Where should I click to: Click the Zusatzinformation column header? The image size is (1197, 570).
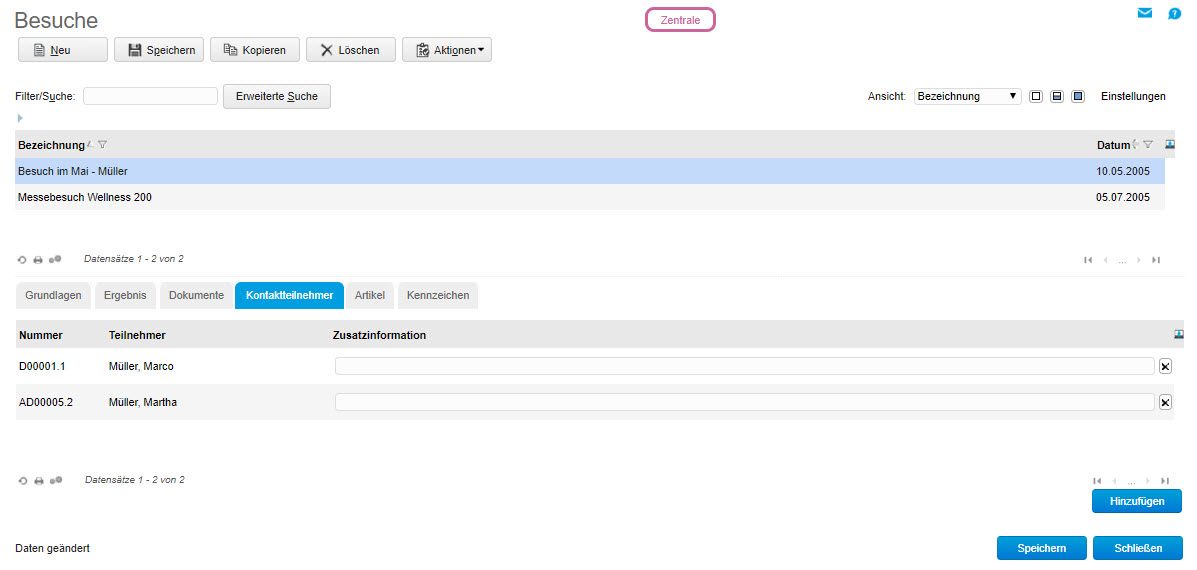click(379, 335)
